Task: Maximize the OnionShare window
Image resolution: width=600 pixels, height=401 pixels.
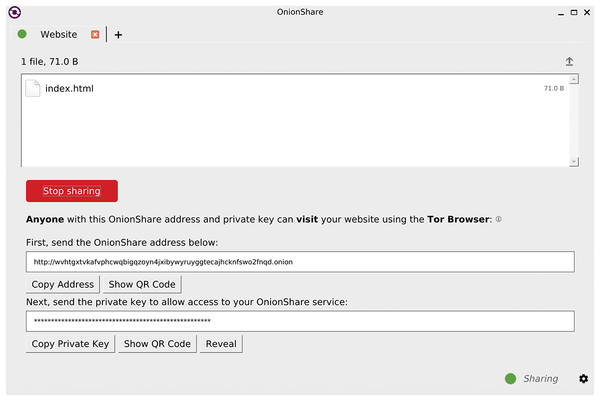Action: coord(574,13)
